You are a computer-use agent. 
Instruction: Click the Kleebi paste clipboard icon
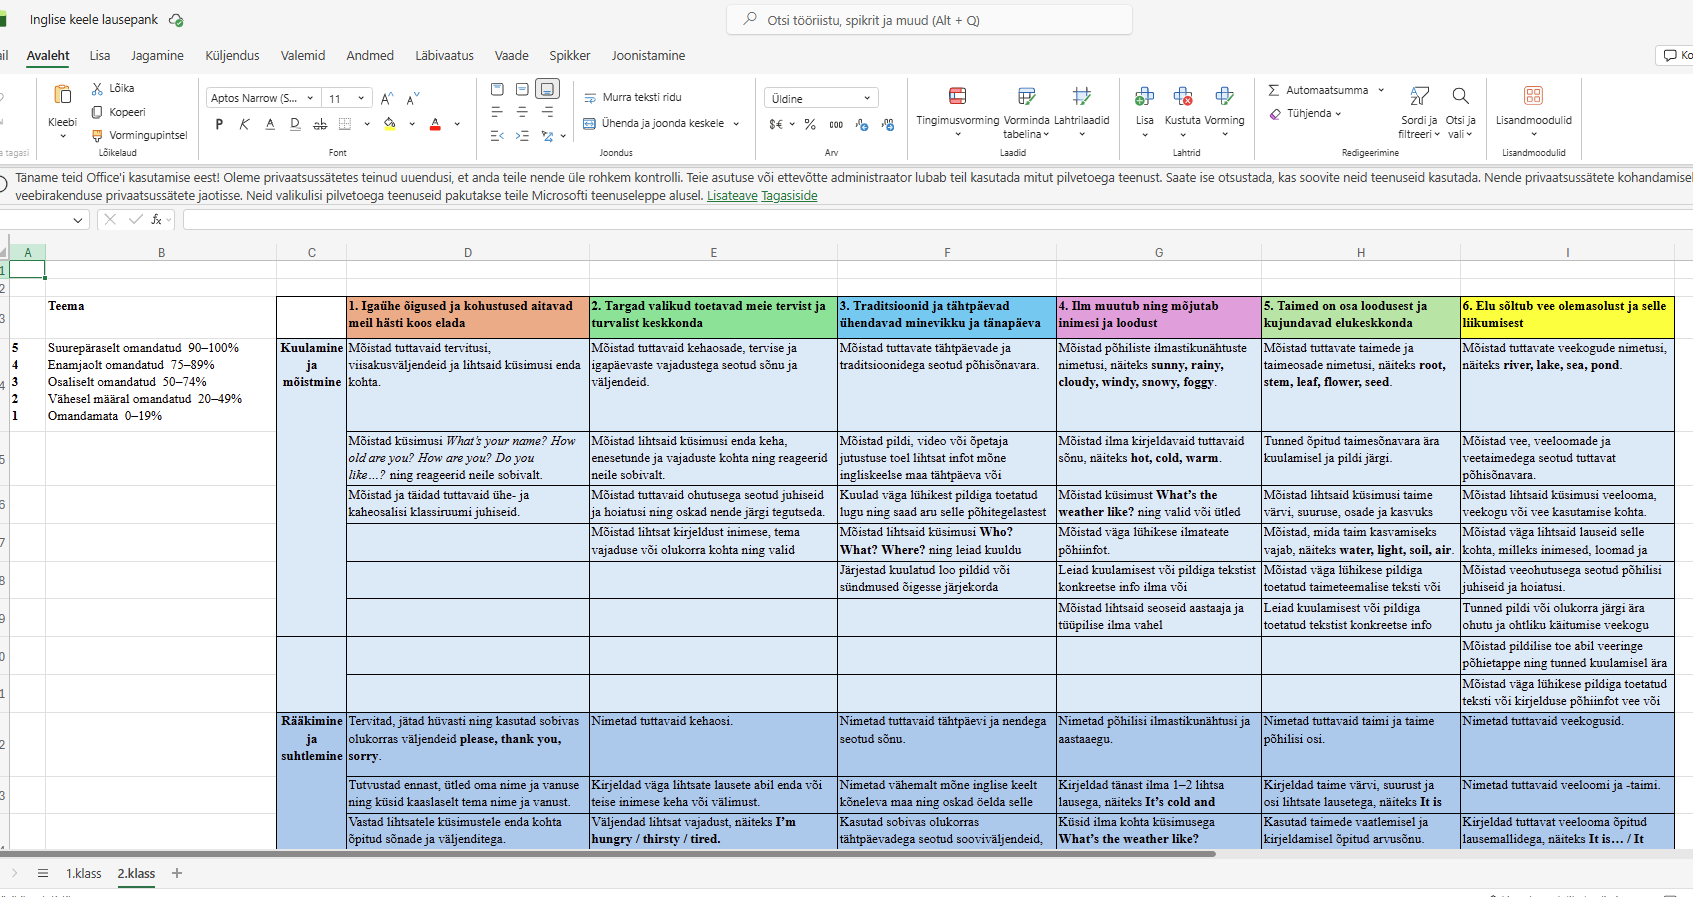[62, 95]
